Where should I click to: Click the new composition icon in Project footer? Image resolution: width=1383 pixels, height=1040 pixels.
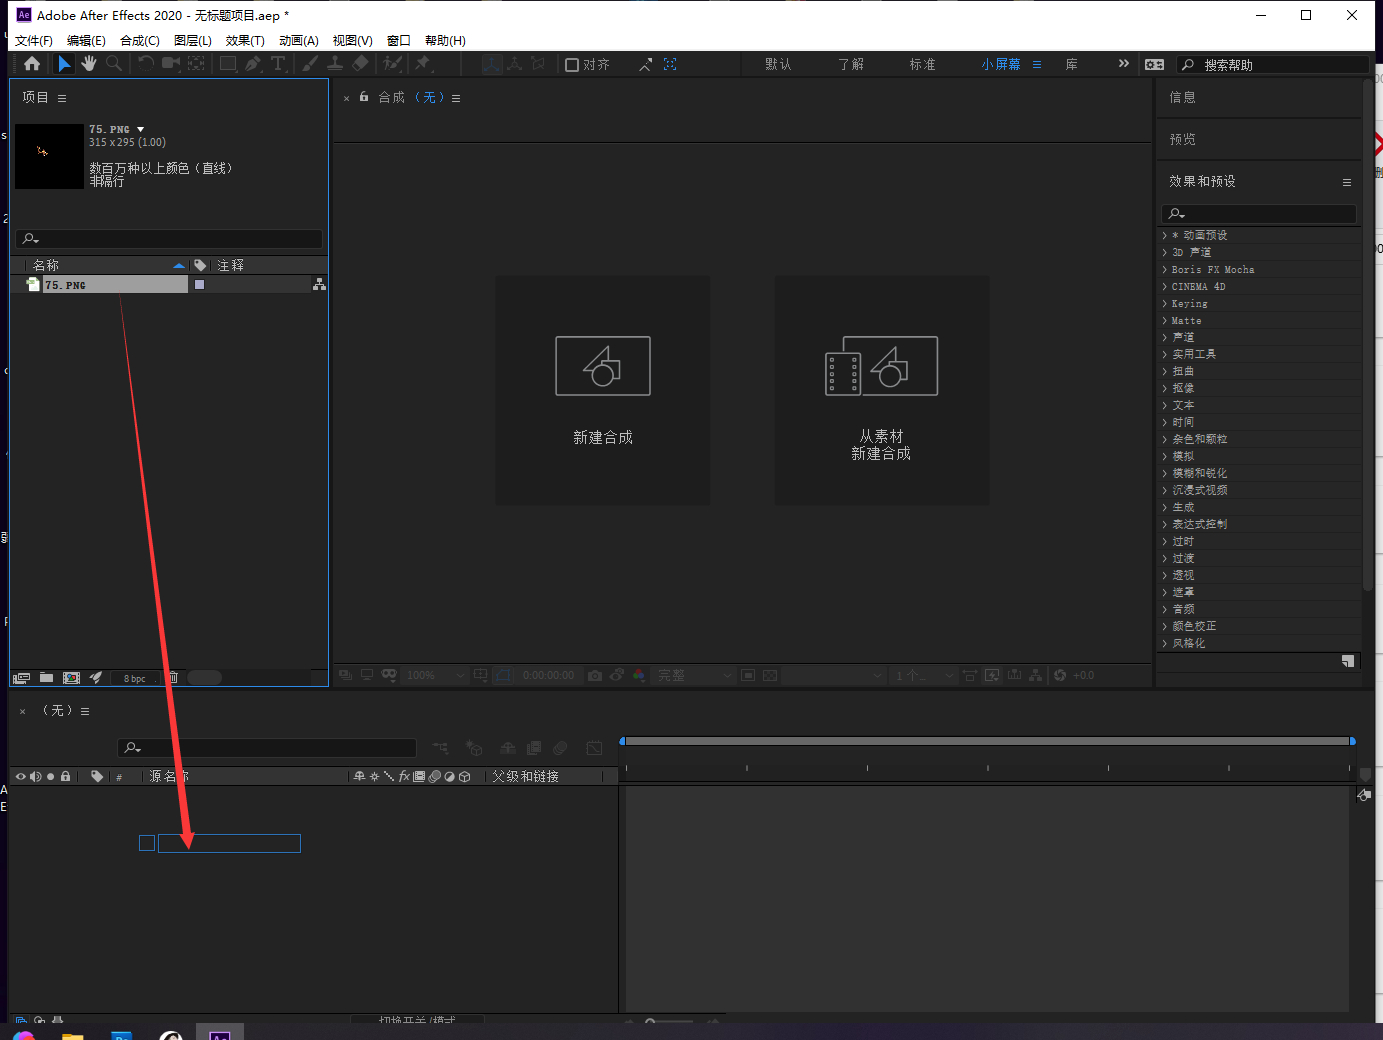[x=71, y=678]
